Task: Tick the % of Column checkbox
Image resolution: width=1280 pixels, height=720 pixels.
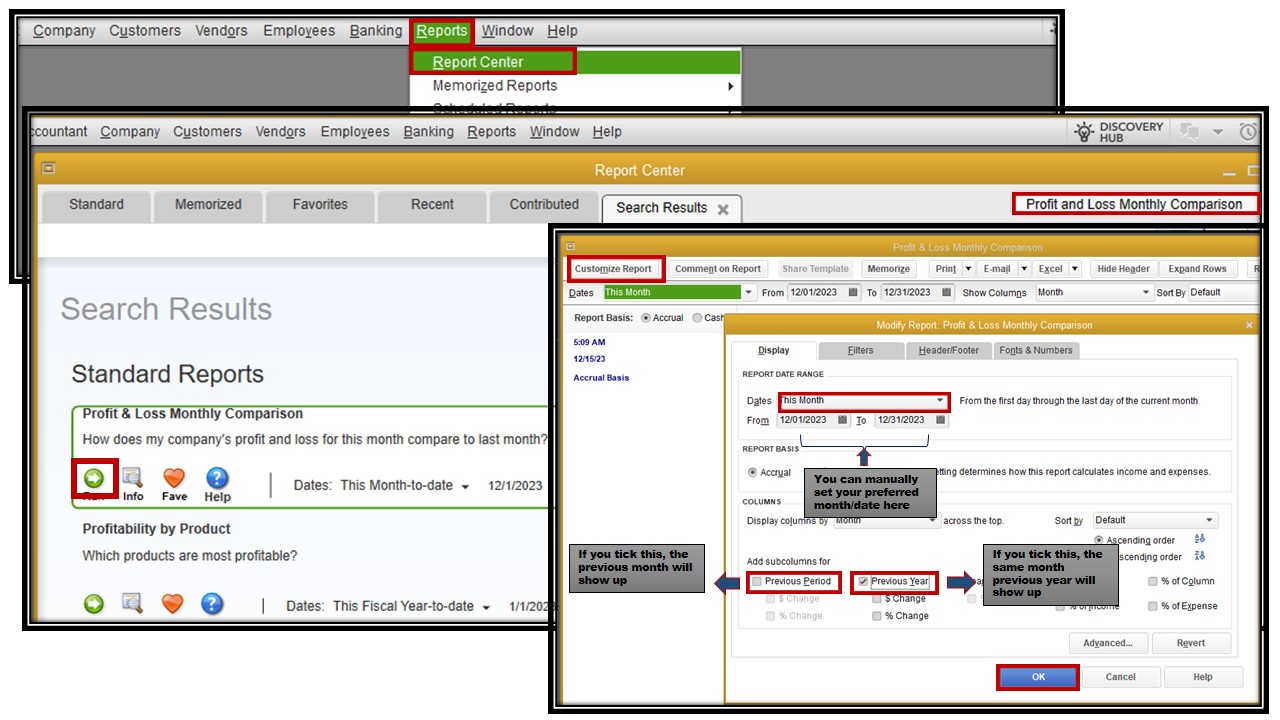Action: coord(1154,581)
